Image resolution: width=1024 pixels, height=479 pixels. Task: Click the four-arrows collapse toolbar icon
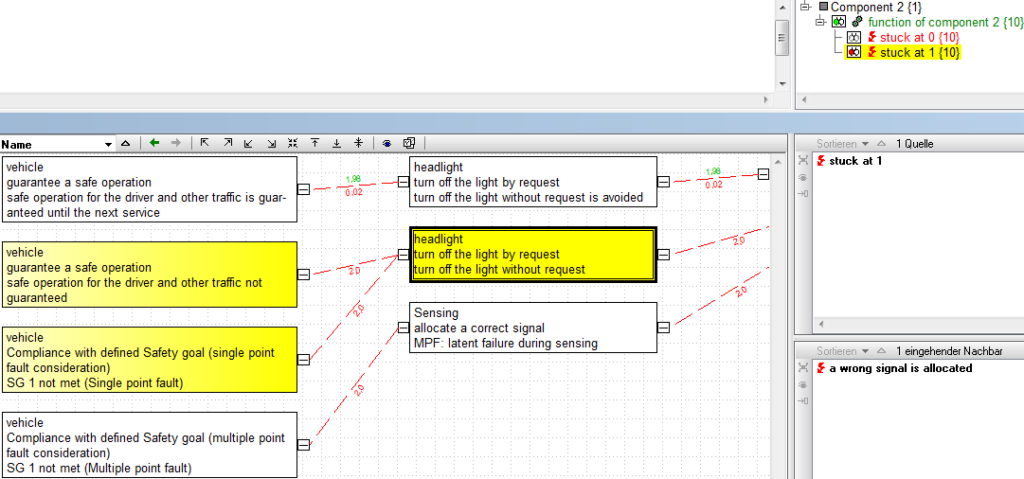(x=293, y=144)
